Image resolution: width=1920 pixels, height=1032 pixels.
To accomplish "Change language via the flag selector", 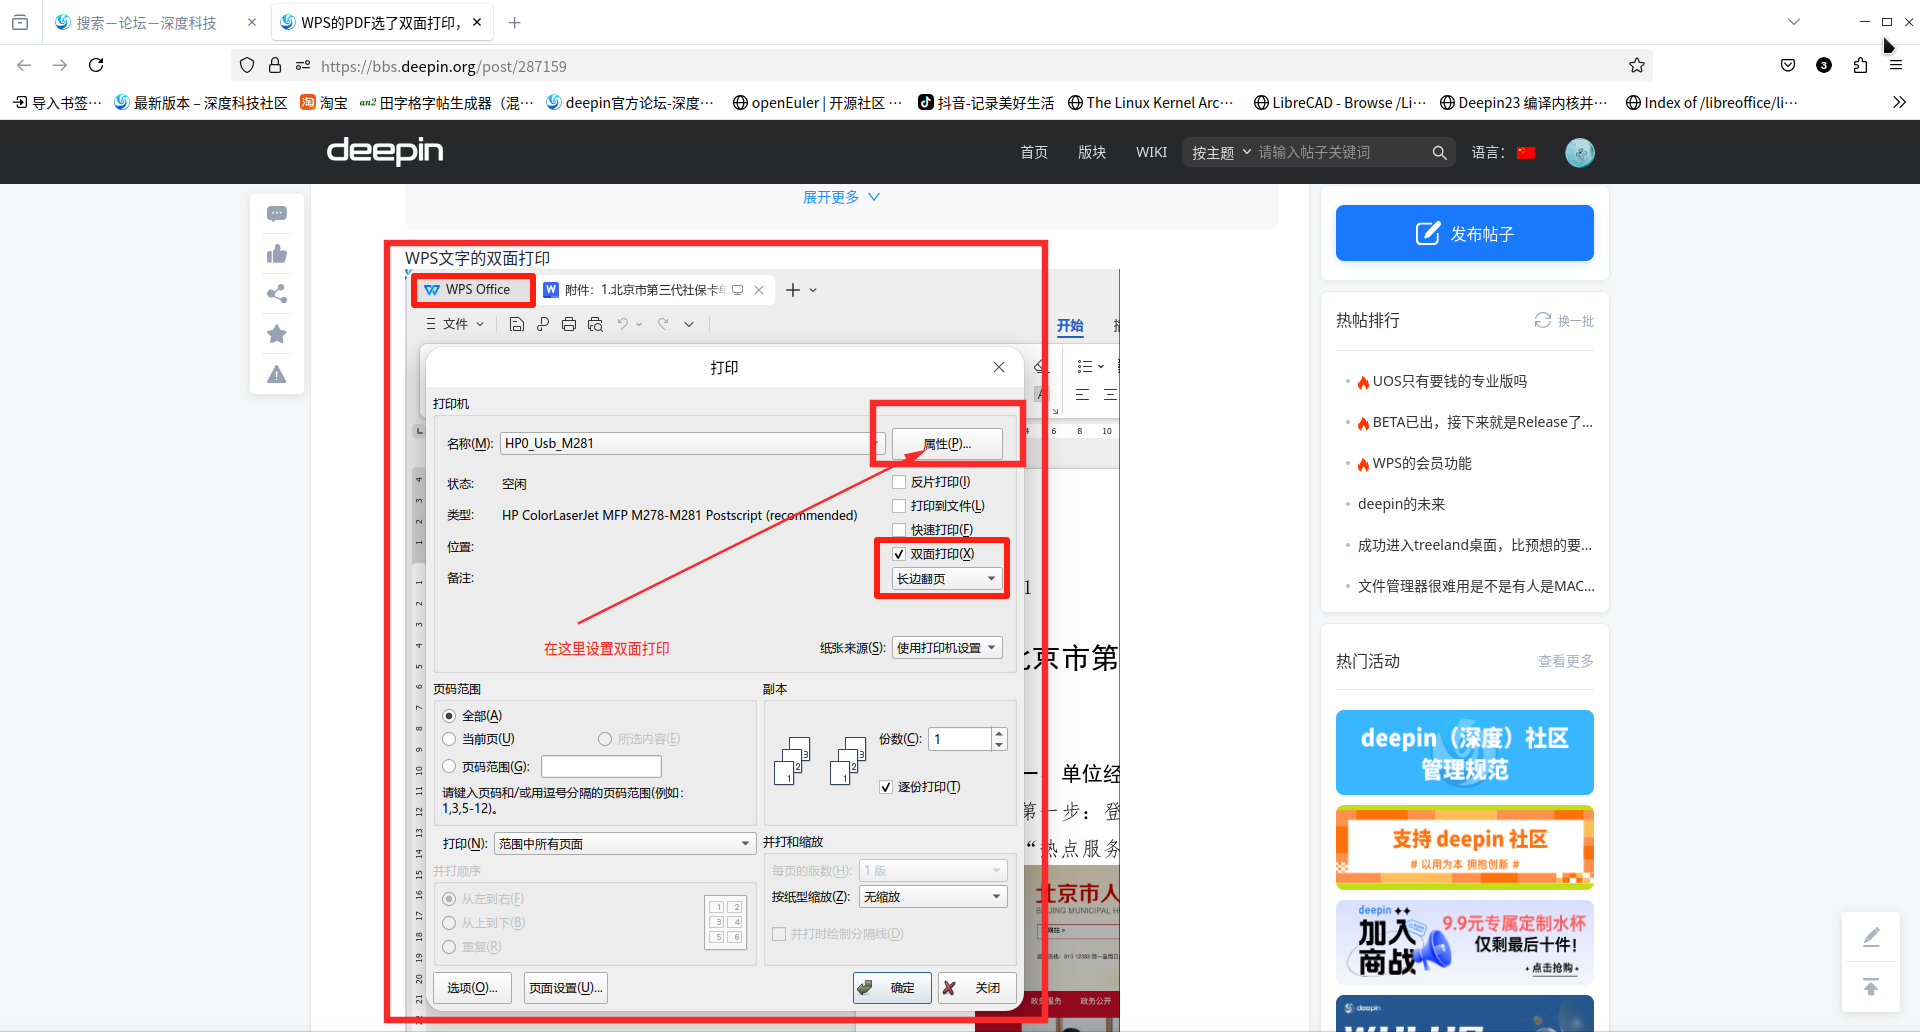I will tap(1526, 153).
